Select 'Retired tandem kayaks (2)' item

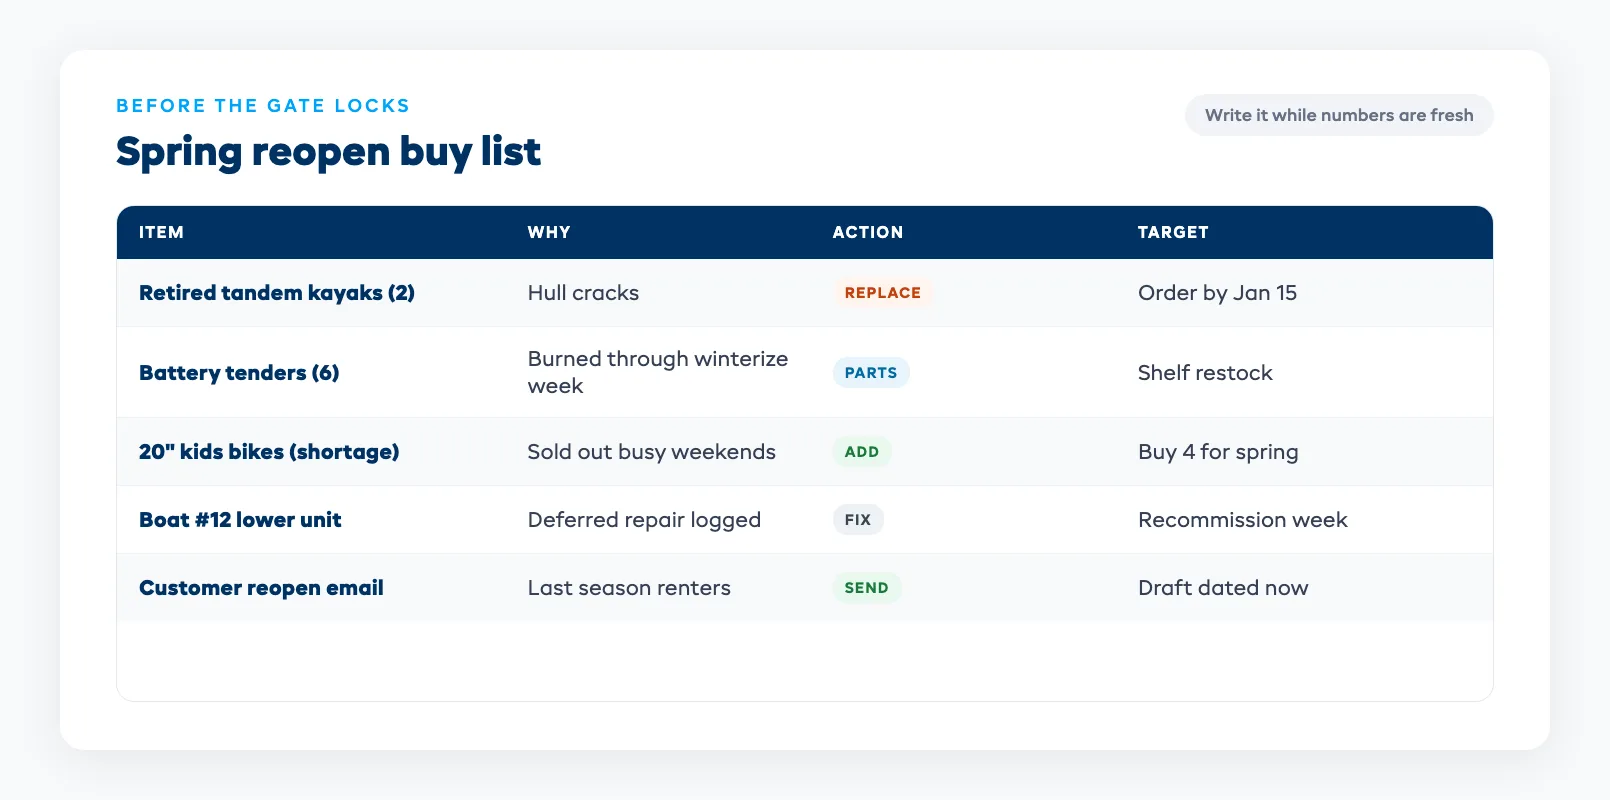[x=277, y=293]
